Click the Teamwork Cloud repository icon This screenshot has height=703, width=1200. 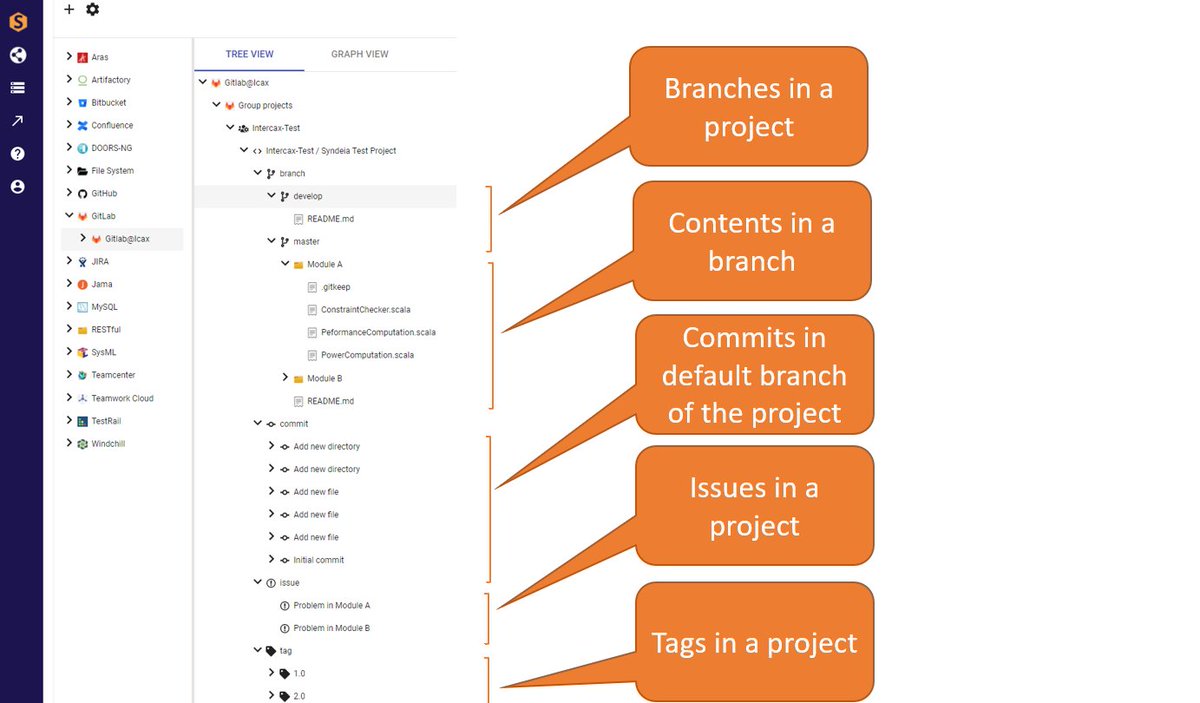click(x=83, y=398)
